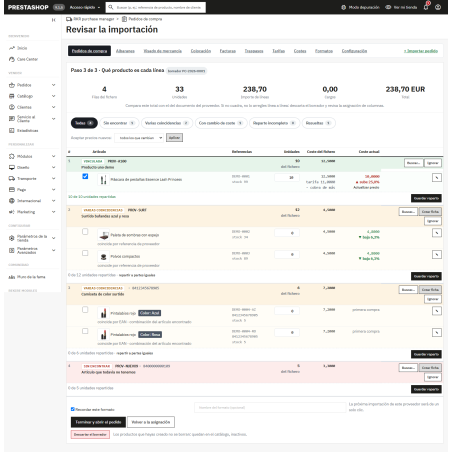Click the Servicio al Cliente chat icon
Viewport: 452px width, 452px height.
[12, 119]
